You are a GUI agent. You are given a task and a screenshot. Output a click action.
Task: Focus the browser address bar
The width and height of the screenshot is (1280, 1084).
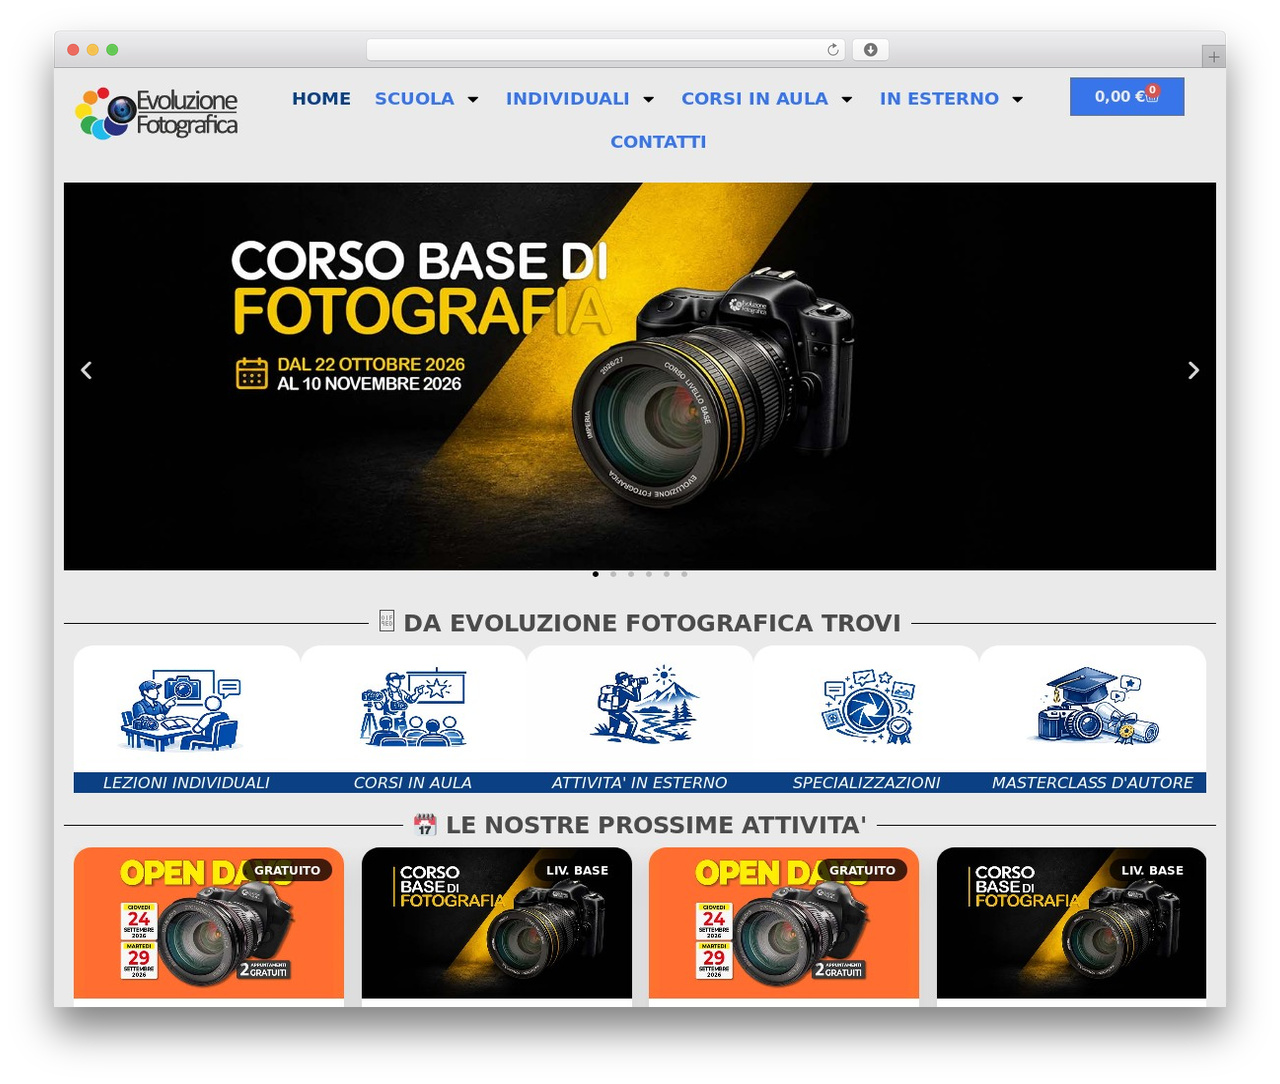pyautogui.click(x=605, y=50)
